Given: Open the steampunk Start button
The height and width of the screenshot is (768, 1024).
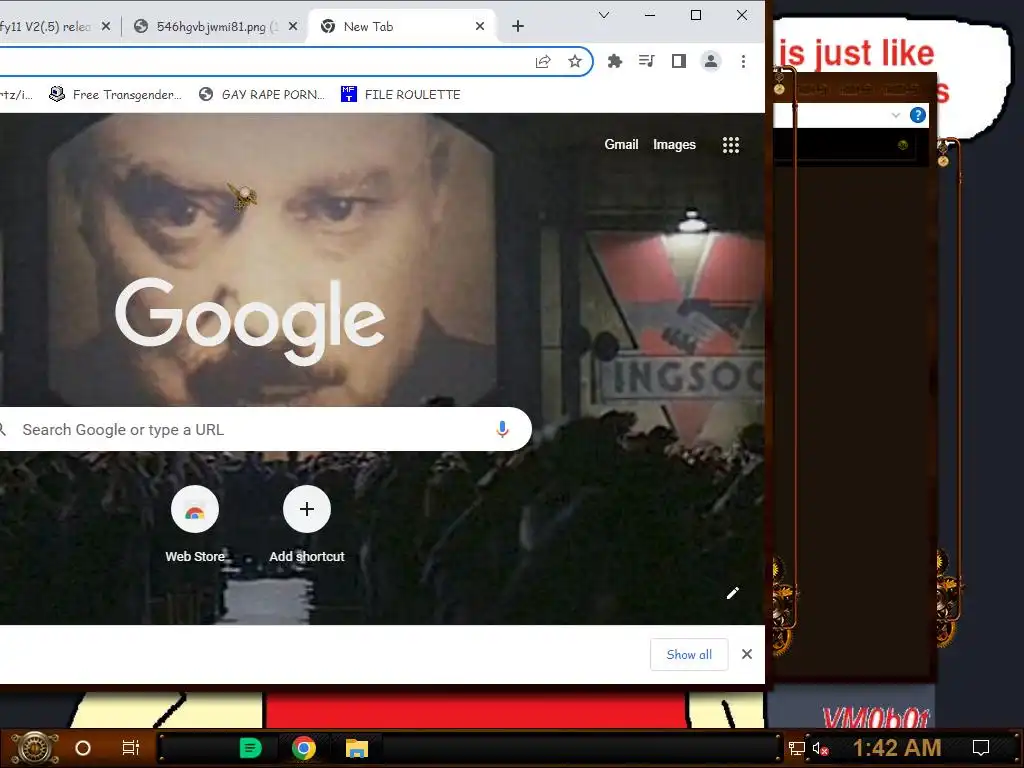Looking at the screenshot, I should pos(35,748).
